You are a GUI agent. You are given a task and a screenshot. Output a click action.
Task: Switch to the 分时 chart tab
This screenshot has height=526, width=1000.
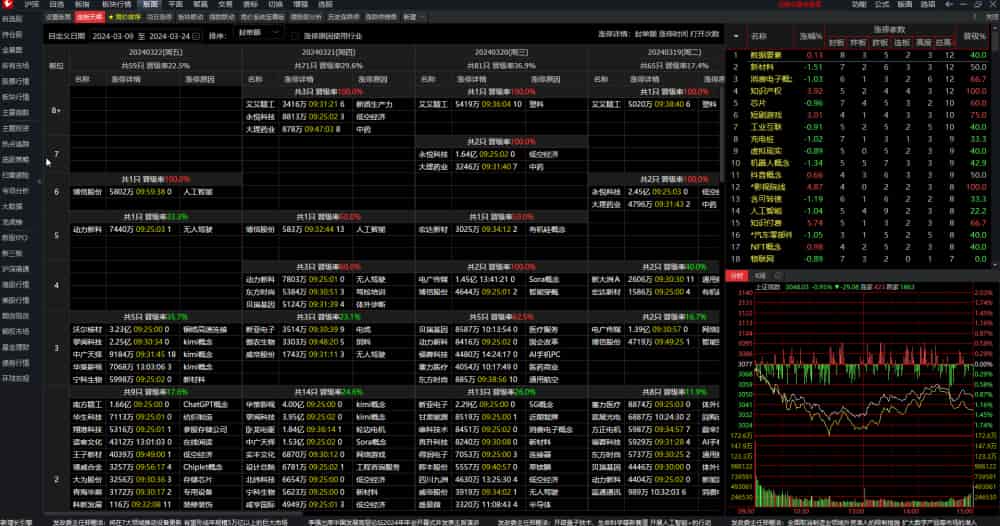(737, 276)
